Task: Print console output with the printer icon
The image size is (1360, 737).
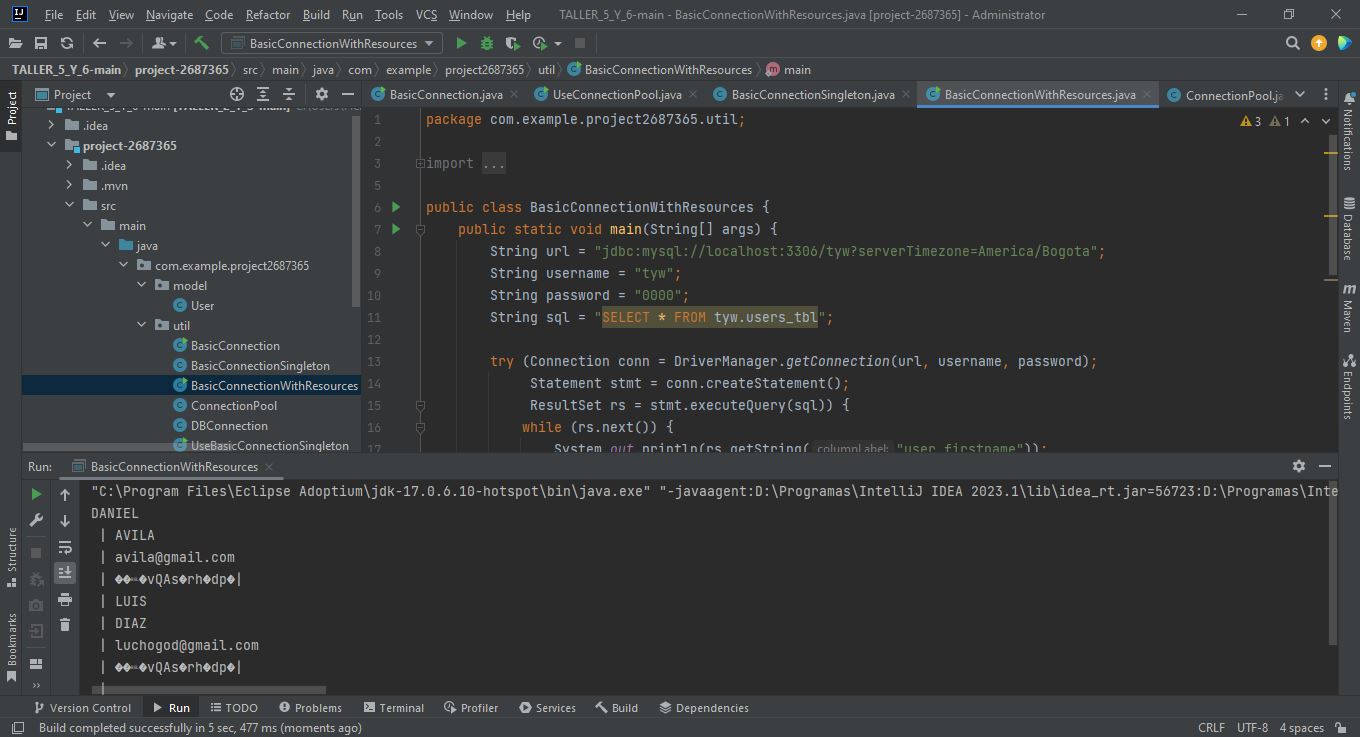Action: point(65,600)
